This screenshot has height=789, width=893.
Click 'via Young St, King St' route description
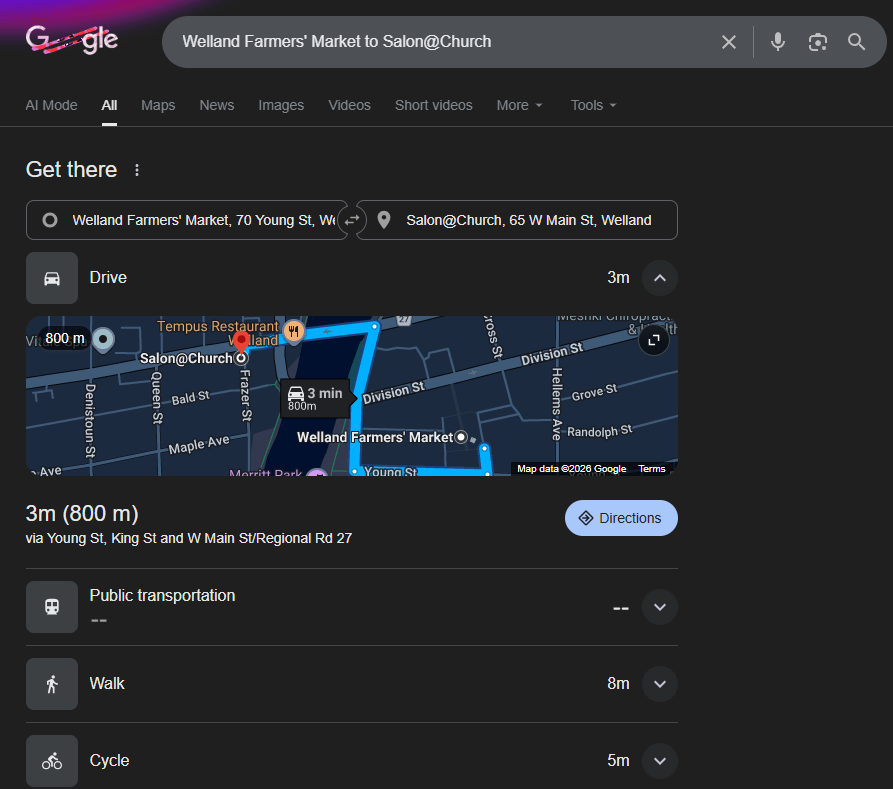pyautogui.click(x=189, y=538)
